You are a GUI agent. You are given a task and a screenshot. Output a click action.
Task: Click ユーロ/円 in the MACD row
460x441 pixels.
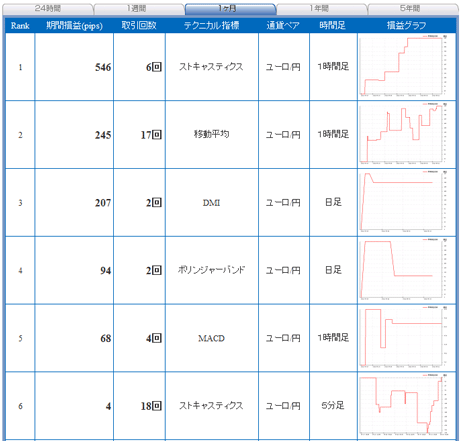pos(283,338)
